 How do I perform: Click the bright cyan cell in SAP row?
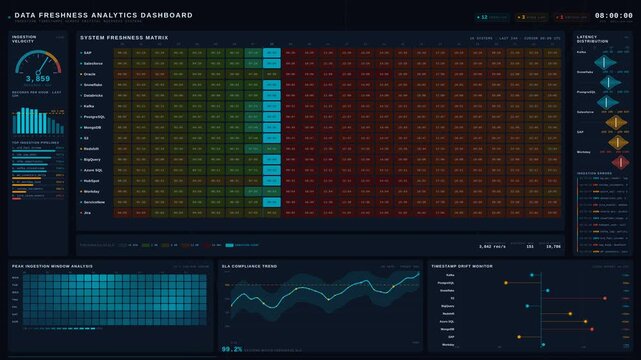click(272, 53)
